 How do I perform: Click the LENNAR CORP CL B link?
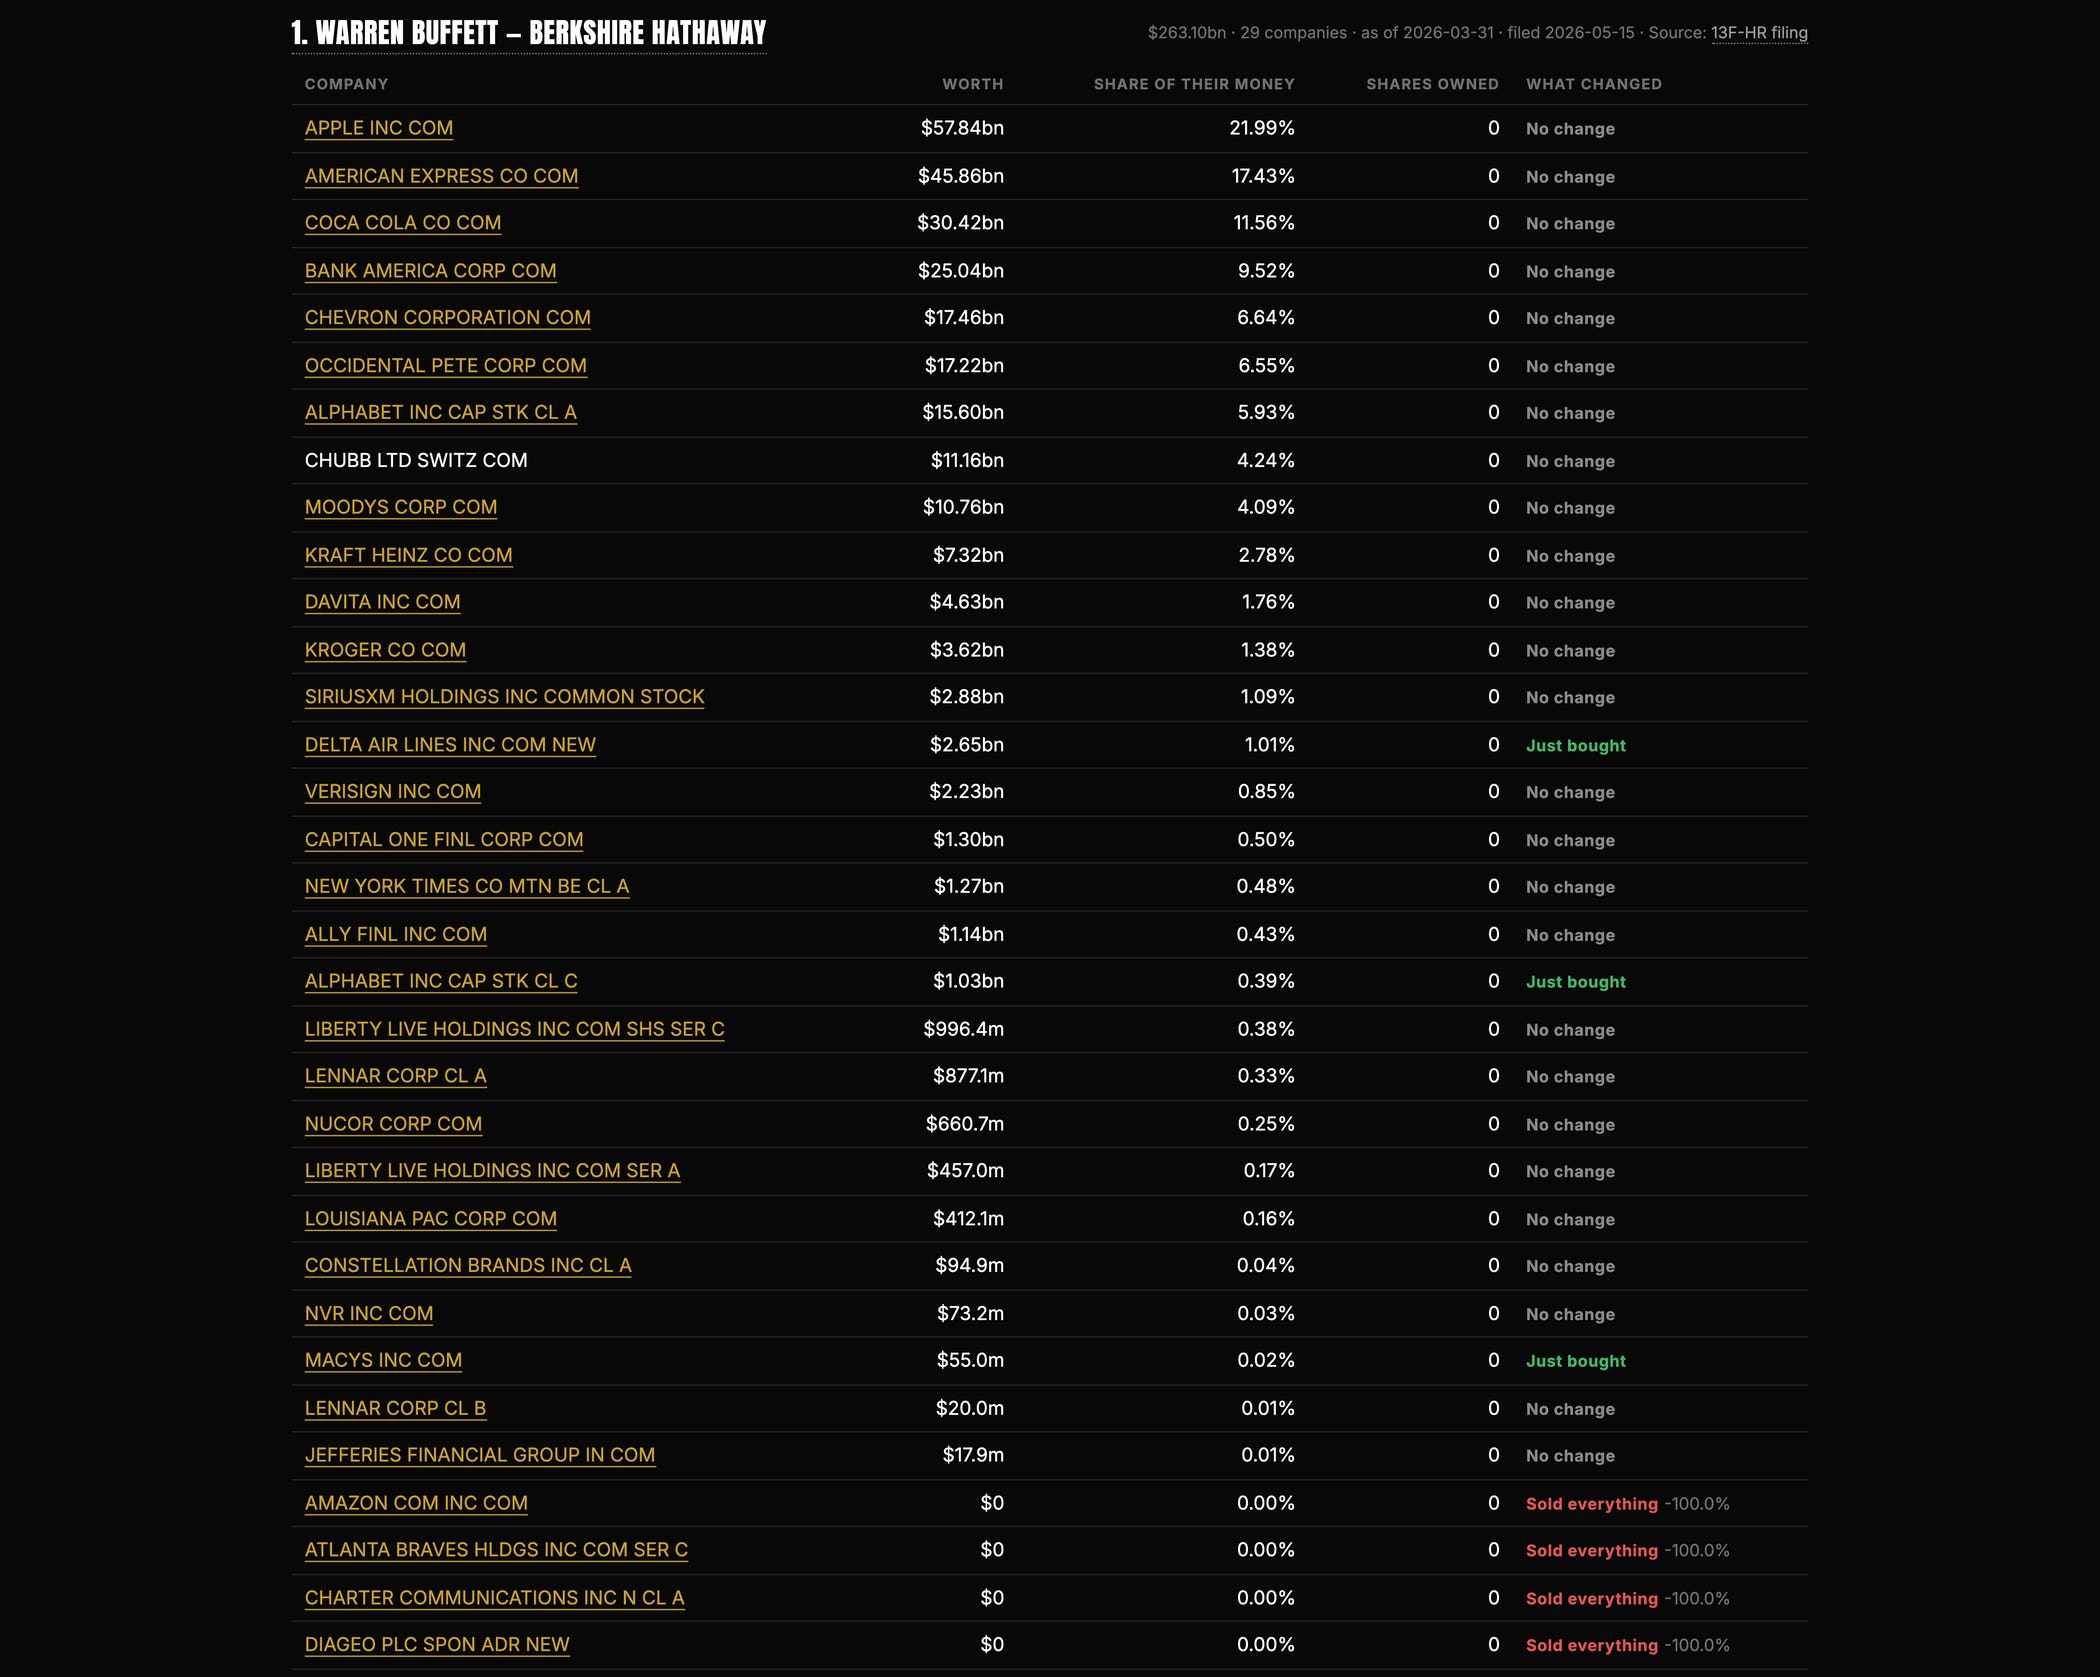pyautogui.click(x=396, y=1408)
